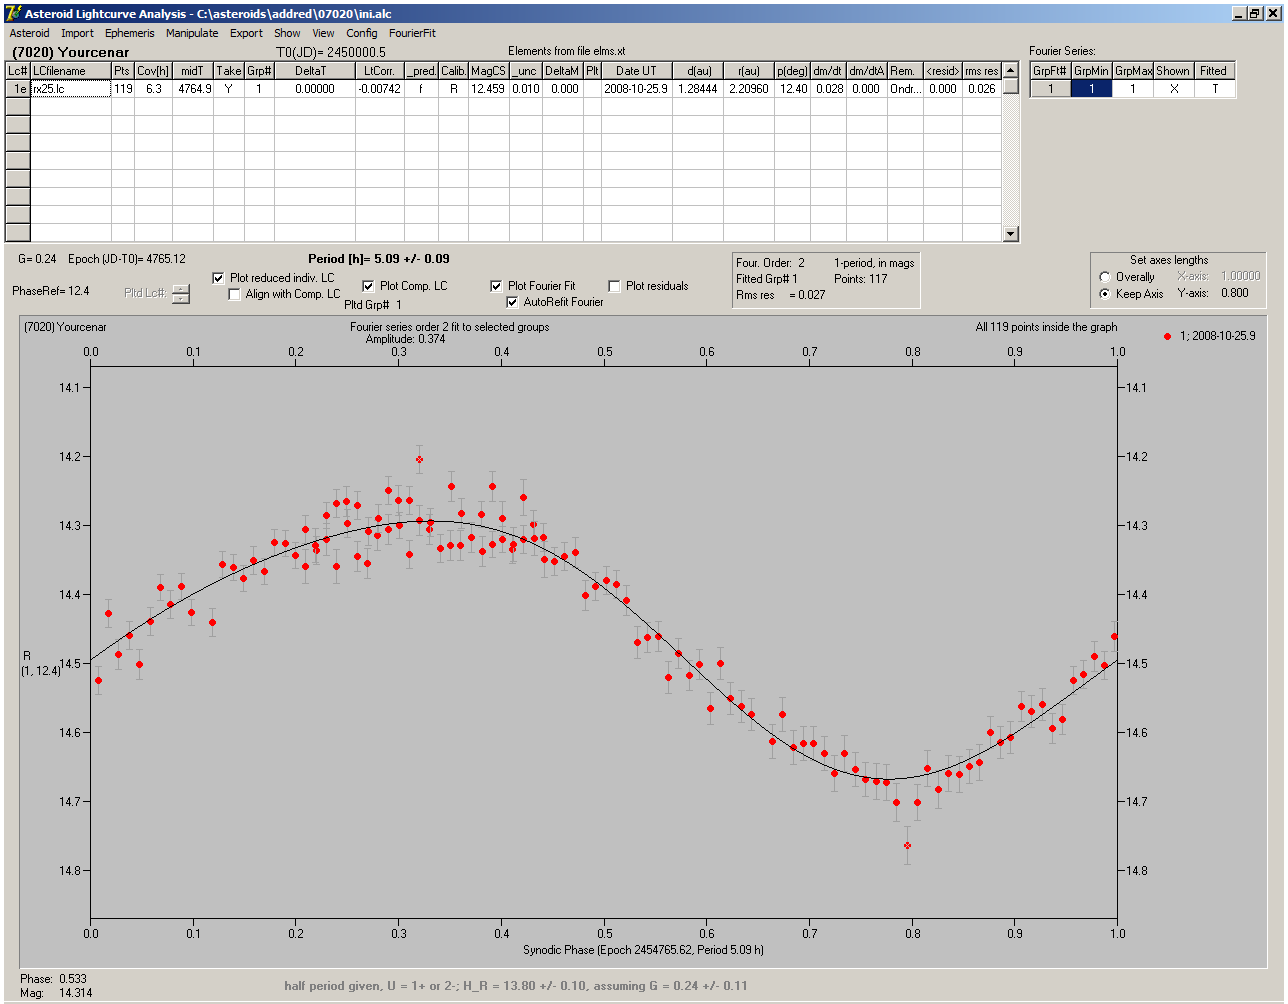
Task: Open the Export menu
Action: pyautogui.click(x=246, y=33)
